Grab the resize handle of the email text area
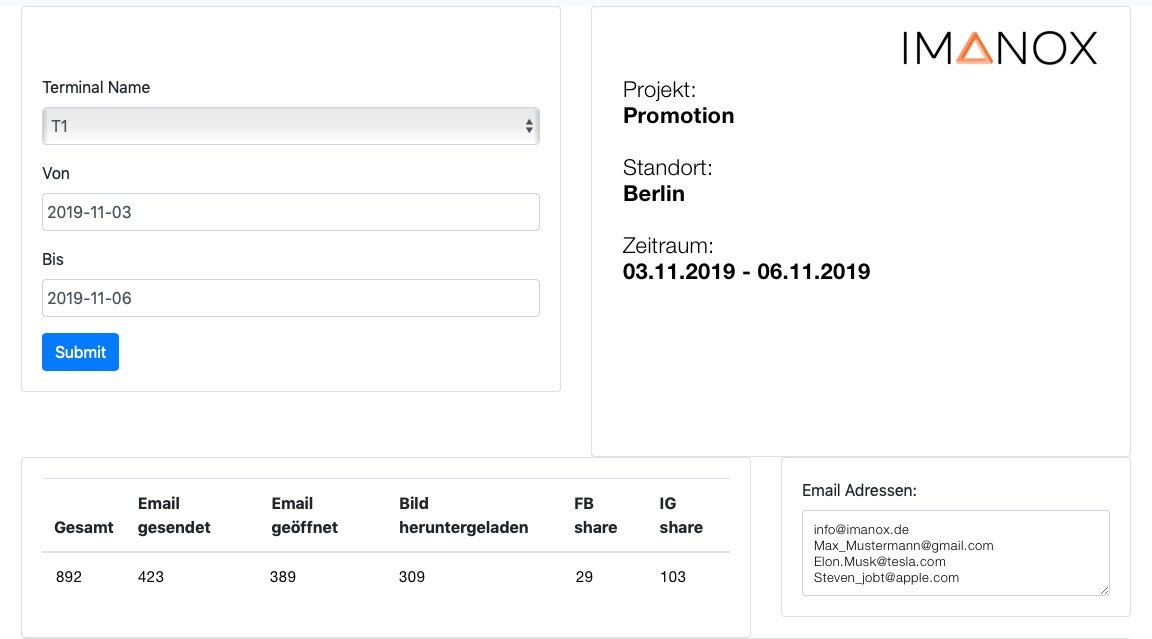Screen dimensions: 1152x639 click(x=1104, y=590)
